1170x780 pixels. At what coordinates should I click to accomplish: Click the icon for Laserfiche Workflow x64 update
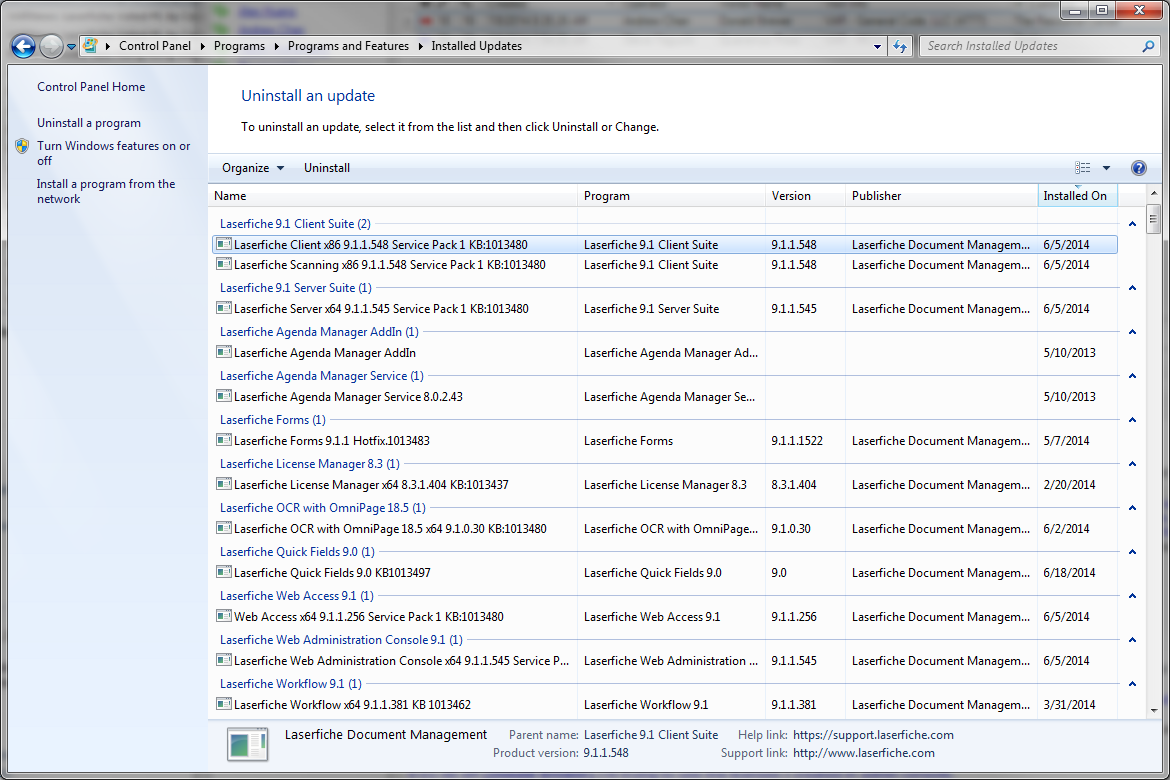point(223,704)
